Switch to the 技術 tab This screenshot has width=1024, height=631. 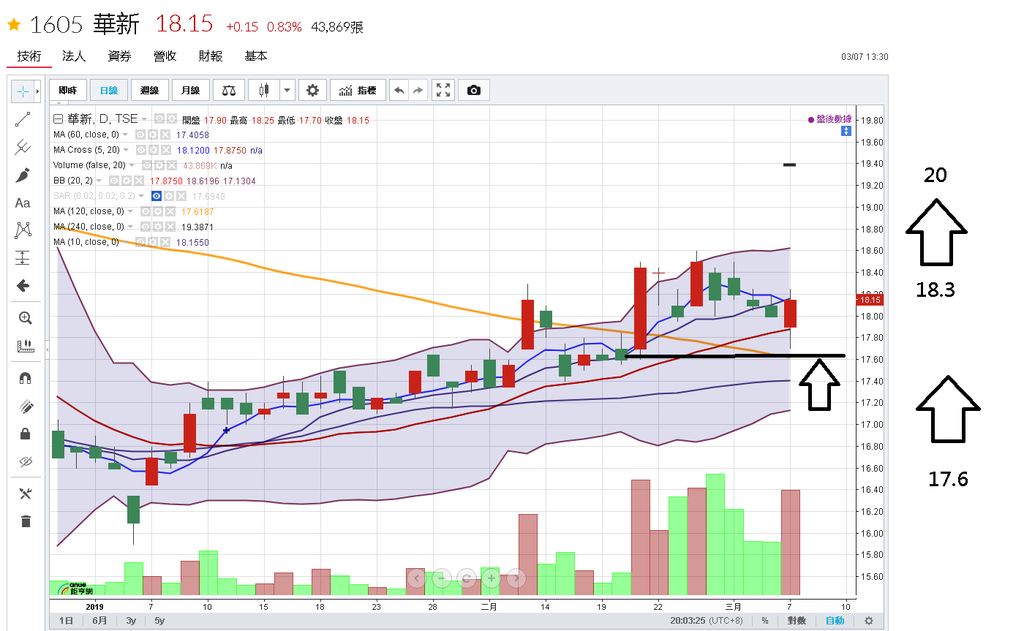[29, 56]
